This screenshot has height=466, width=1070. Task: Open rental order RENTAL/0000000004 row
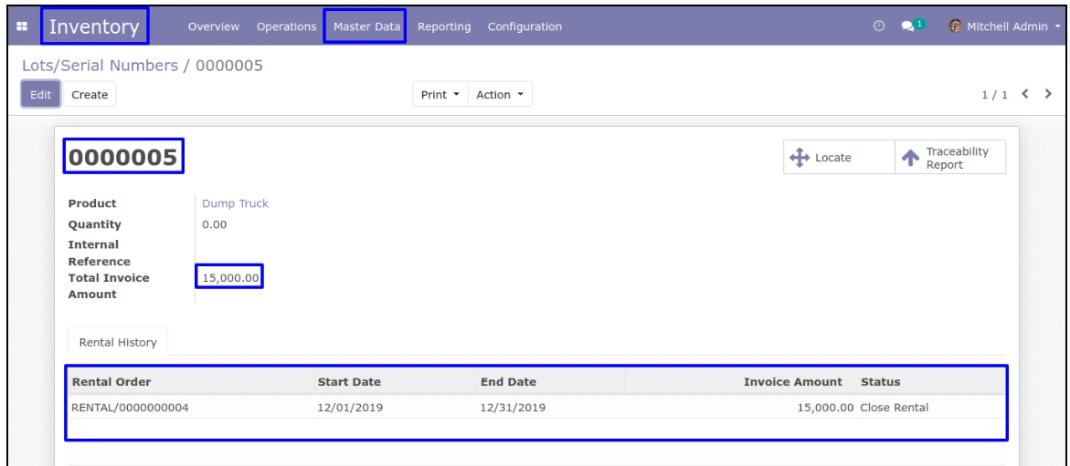point(130,407)
